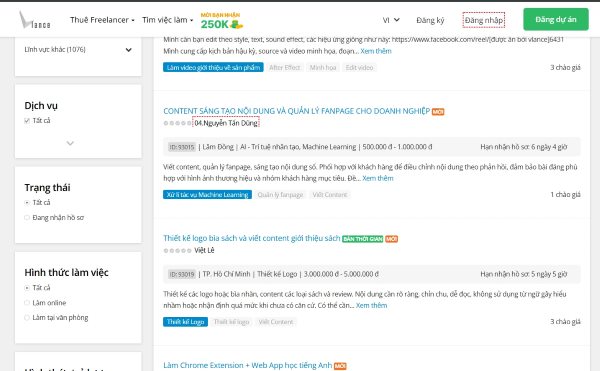The image size is (600, 371).
Task: Click budget 500.000 đ - 1.000.000 đ
Action: [x=397, y=147]
